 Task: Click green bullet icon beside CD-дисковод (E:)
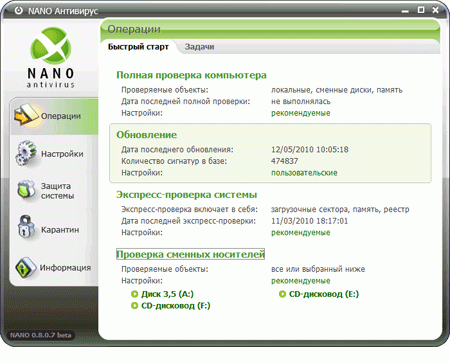coord(282,294)
